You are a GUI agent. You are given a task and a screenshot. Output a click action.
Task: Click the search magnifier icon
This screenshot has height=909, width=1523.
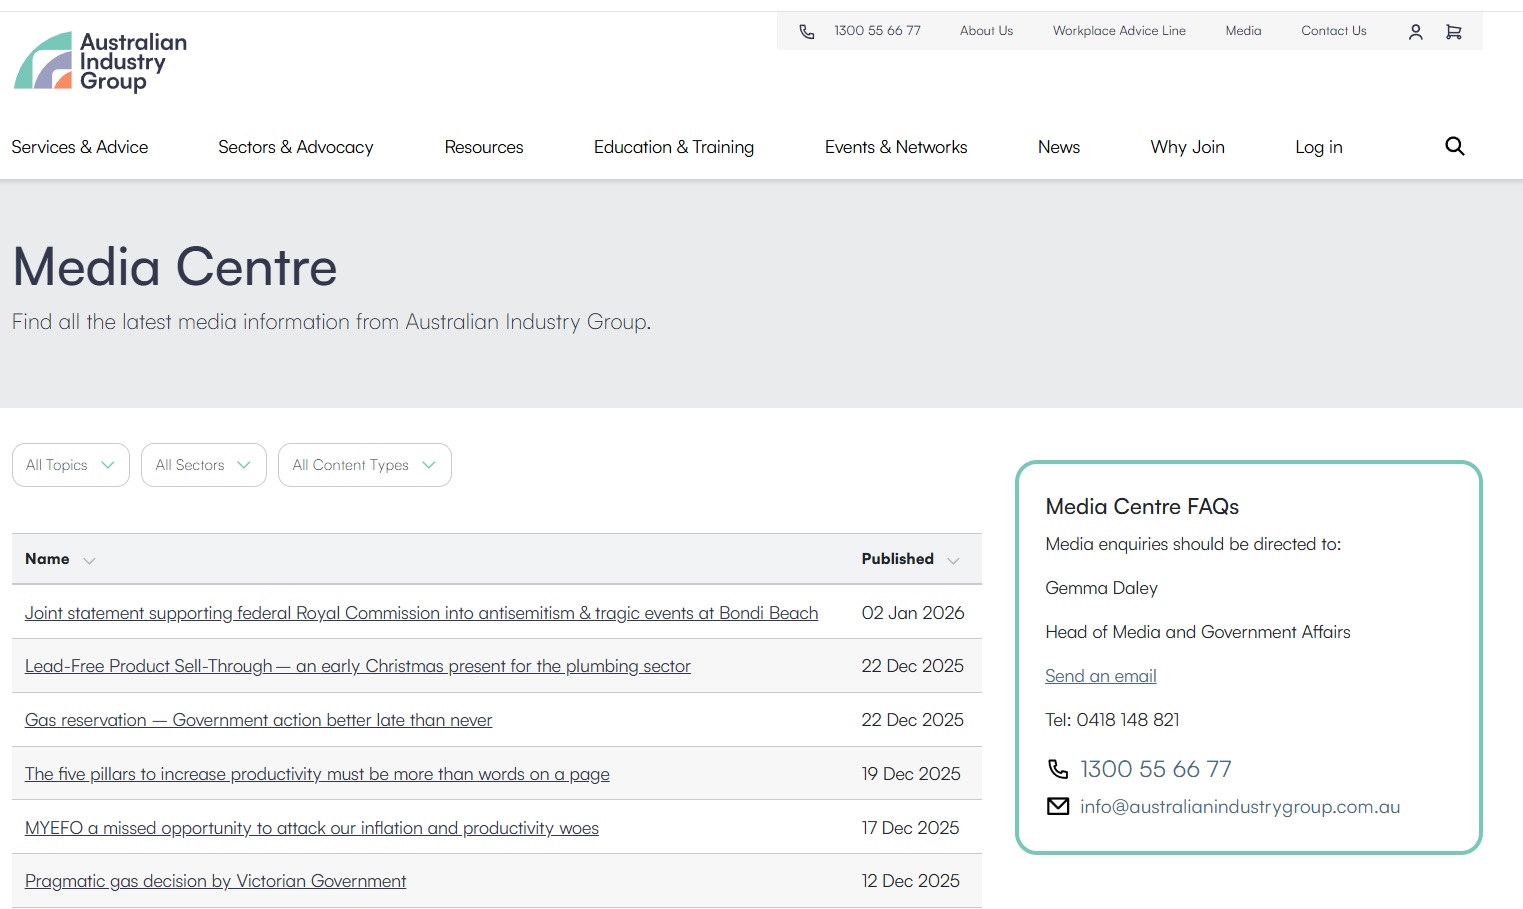[x=1454, y=147]
